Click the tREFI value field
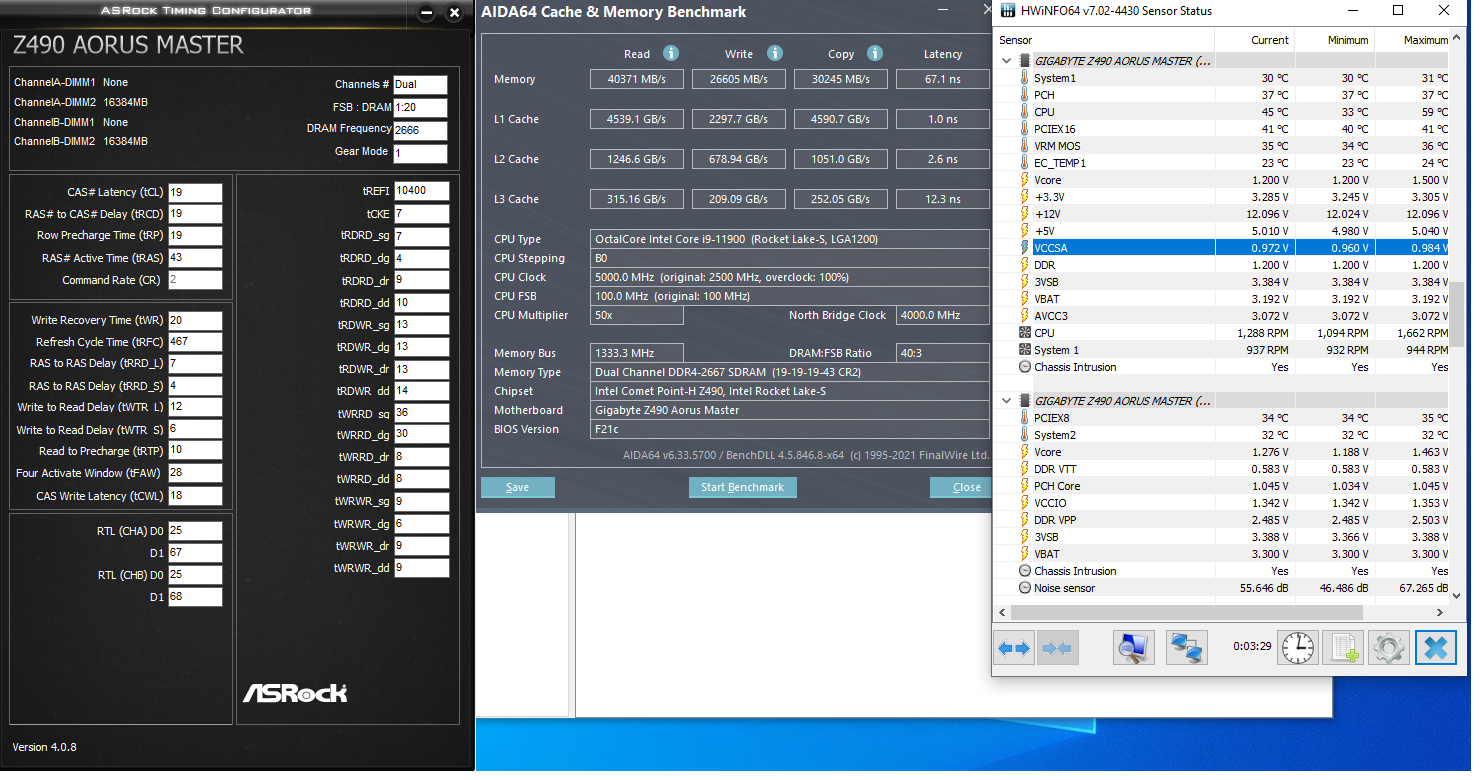The height and width of the screenshot is (780, 1480). [x=421, y=191]
